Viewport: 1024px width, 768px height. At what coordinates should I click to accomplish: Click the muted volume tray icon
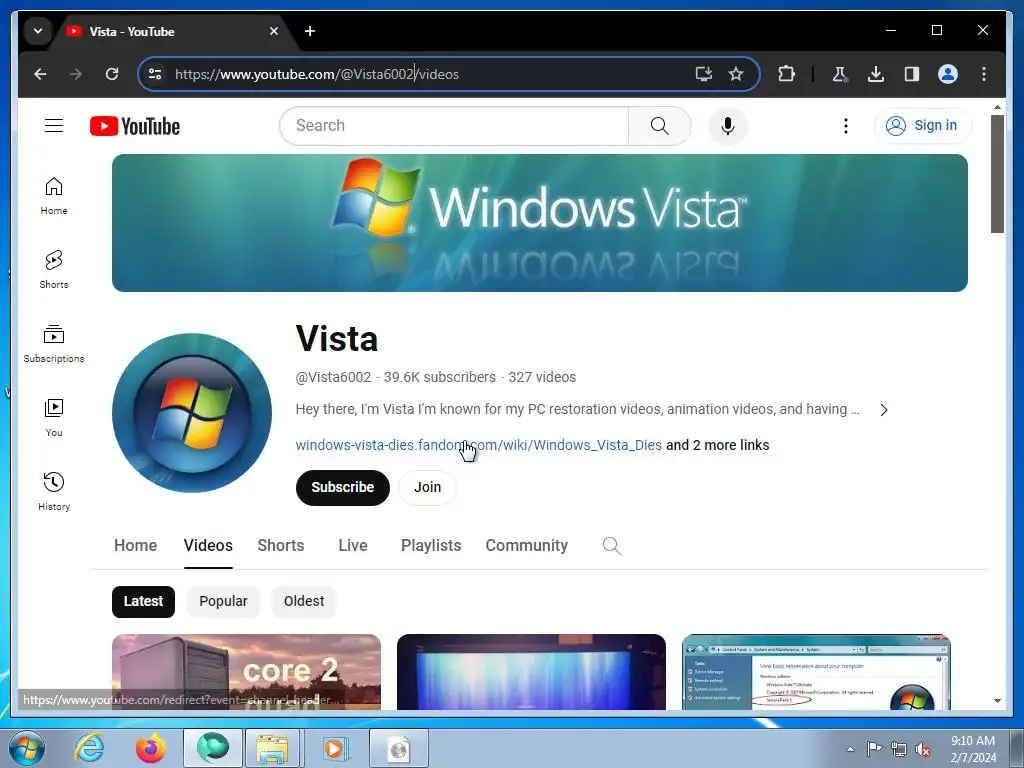pyautogui.click(x=923, y=750)
